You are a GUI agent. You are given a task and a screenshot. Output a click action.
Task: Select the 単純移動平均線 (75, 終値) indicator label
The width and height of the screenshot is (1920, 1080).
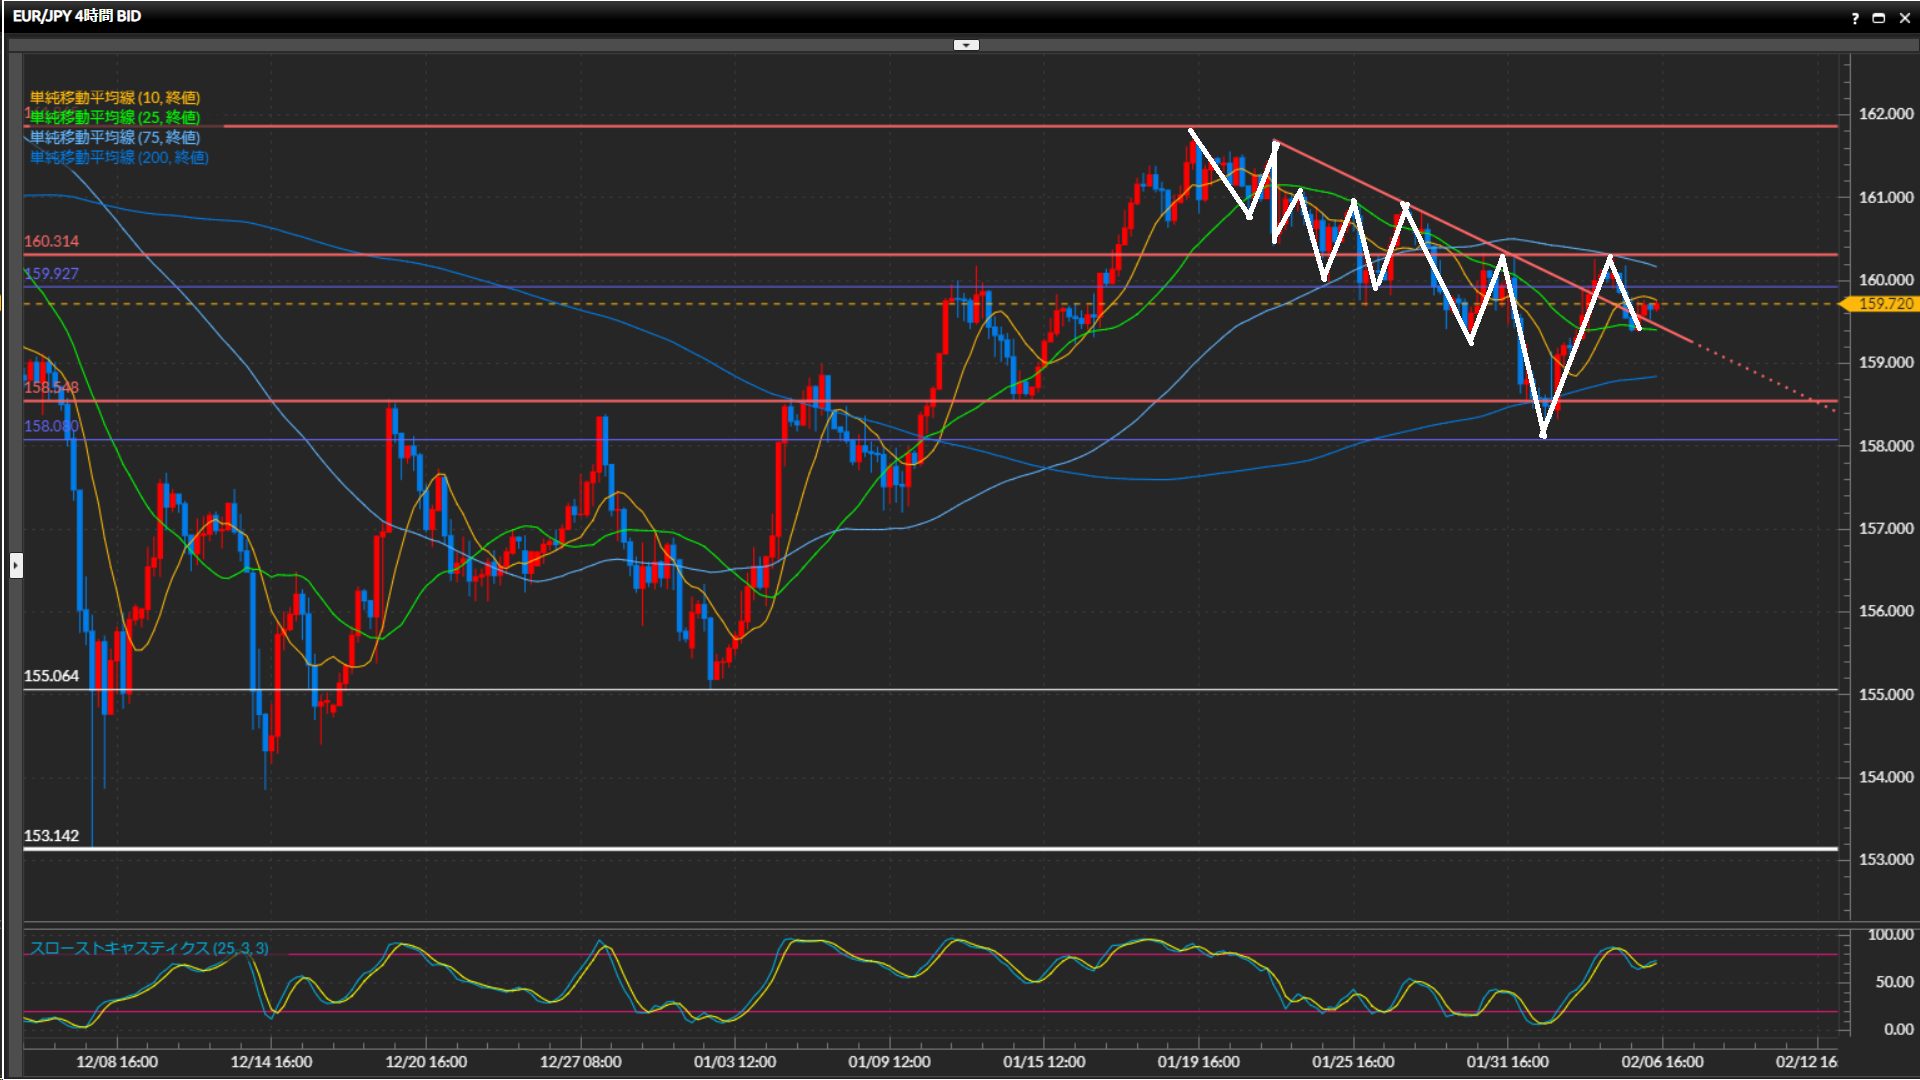[114, 137]
